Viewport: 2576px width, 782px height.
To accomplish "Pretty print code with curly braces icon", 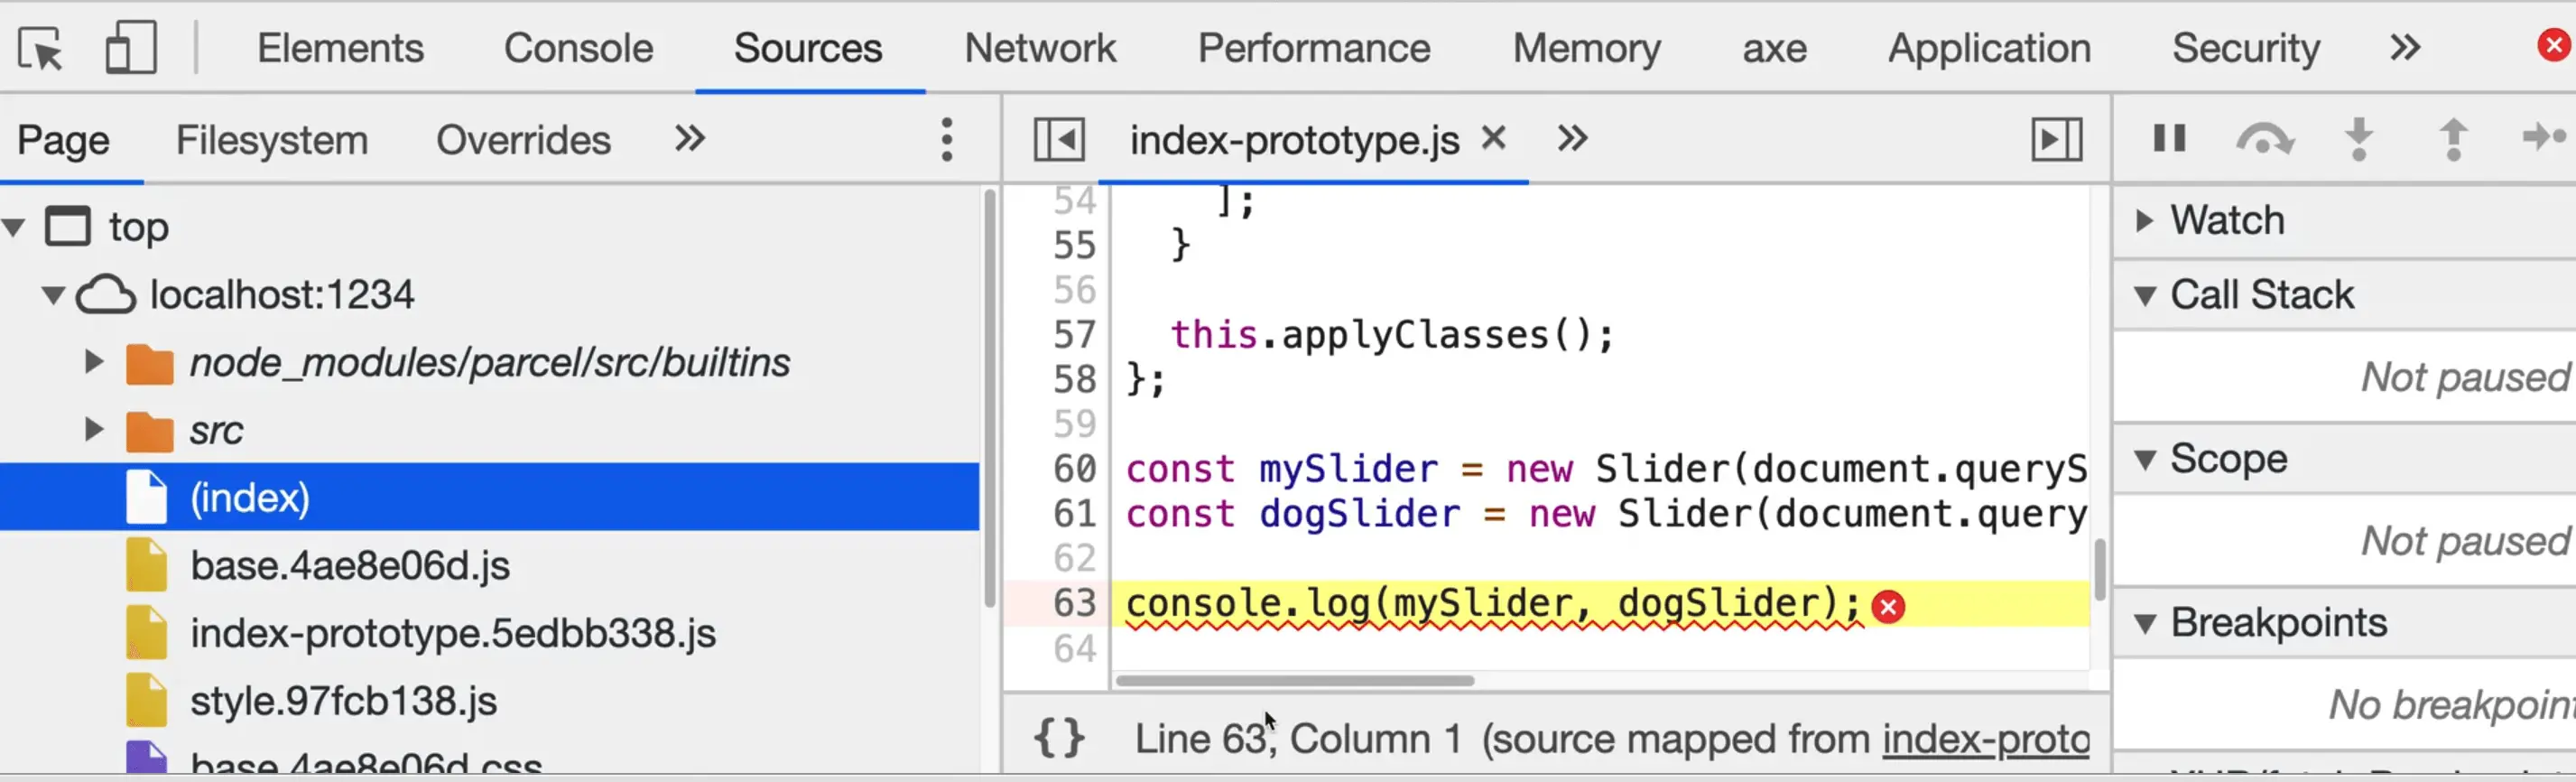I will coord(1059,739).
